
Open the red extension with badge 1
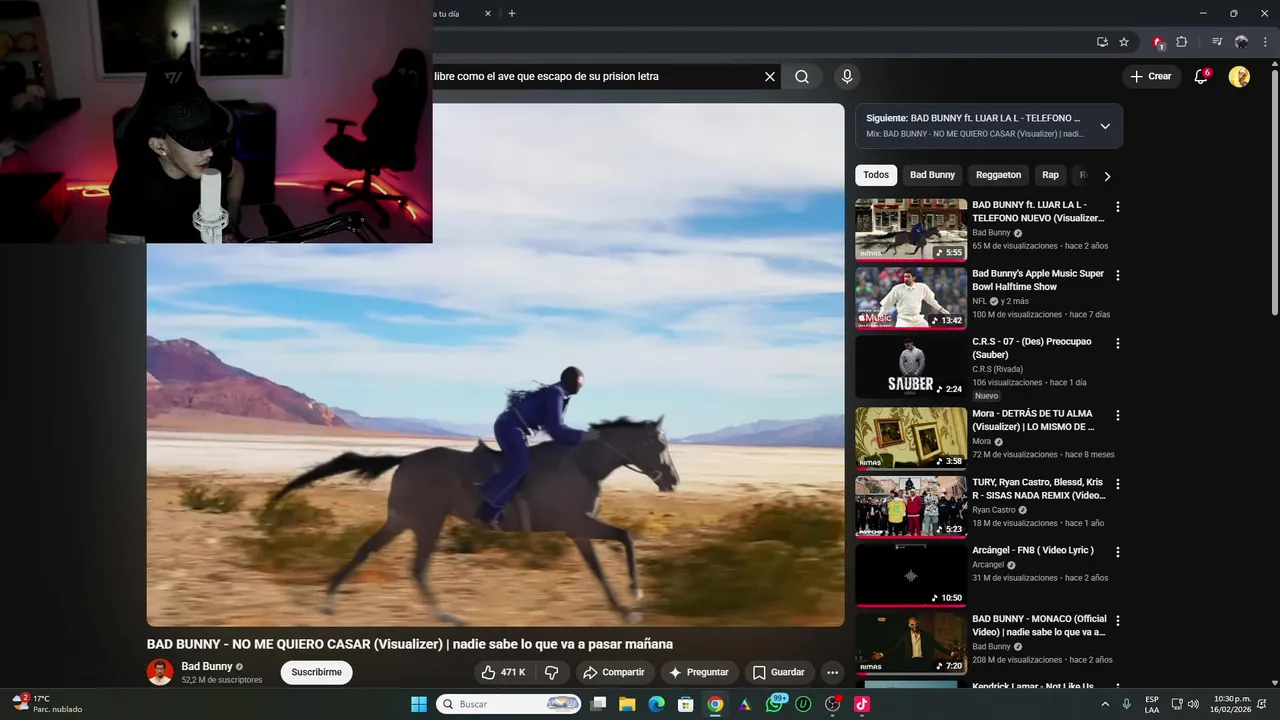click(x=1158, y=42)
